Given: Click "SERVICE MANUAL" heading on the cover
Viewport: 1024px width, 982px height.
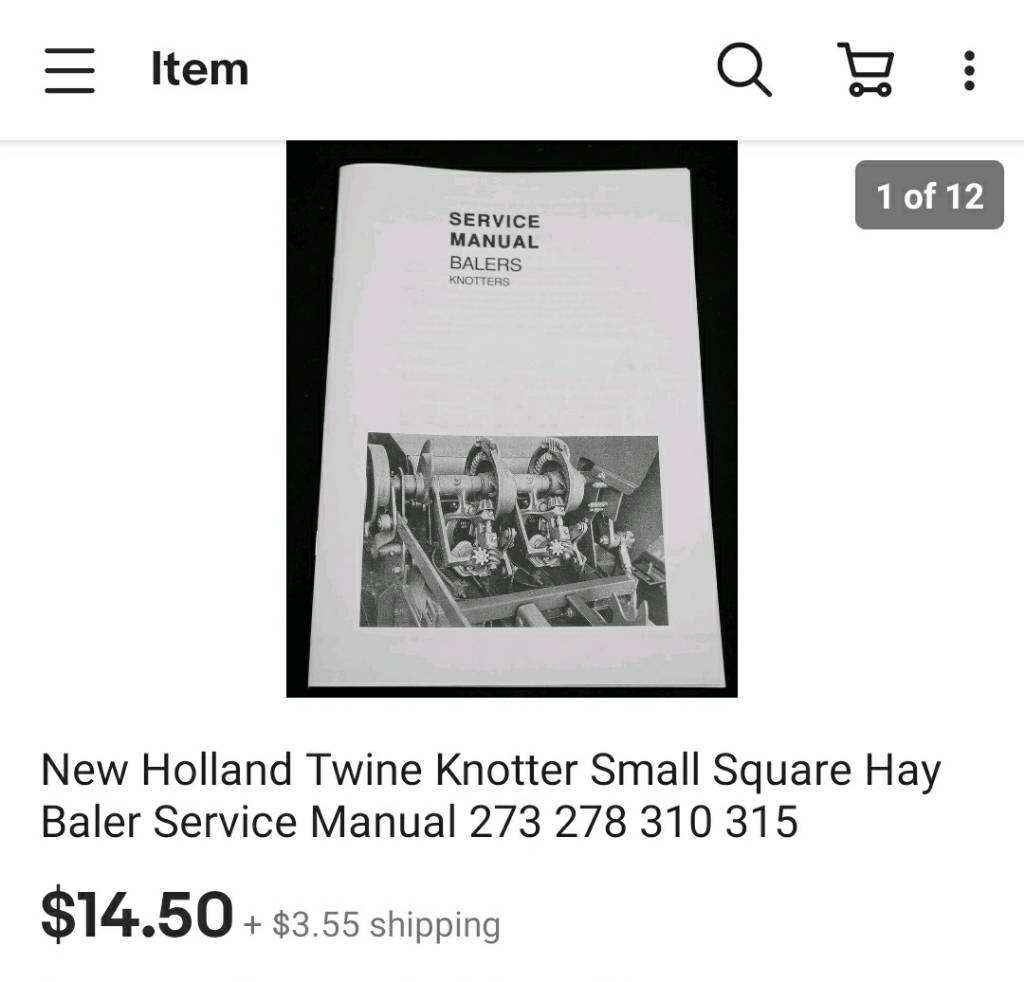Looking at the screenshot, I should pyautogui.click(x=494, y=230).
